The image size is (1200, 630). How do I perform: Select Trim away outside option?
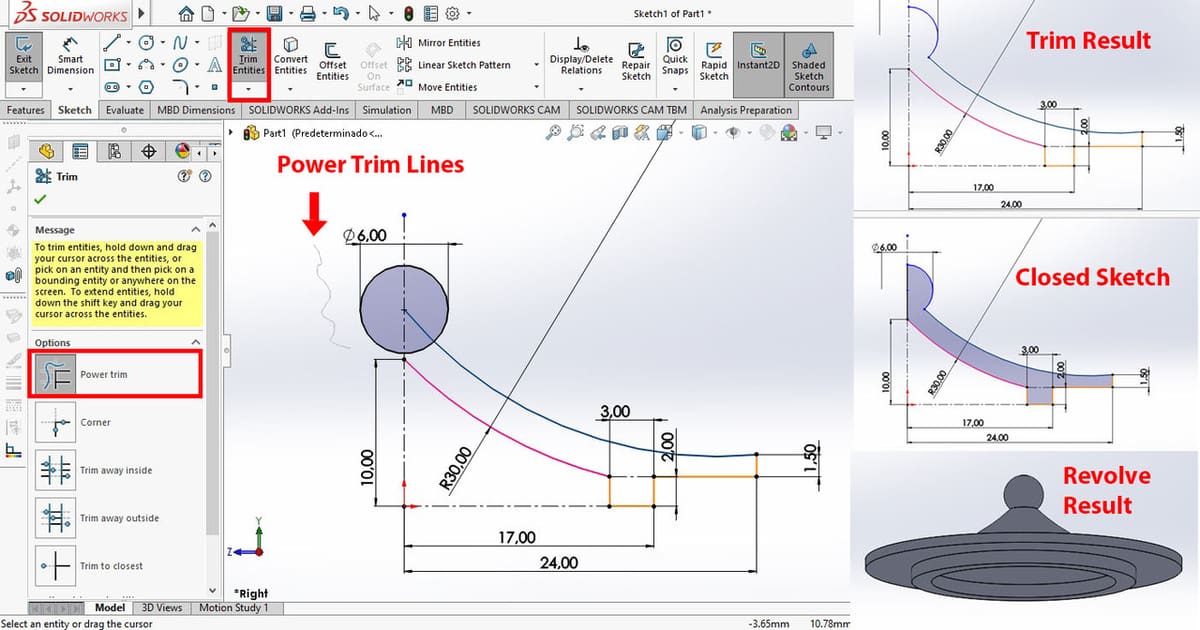[97, 518]
